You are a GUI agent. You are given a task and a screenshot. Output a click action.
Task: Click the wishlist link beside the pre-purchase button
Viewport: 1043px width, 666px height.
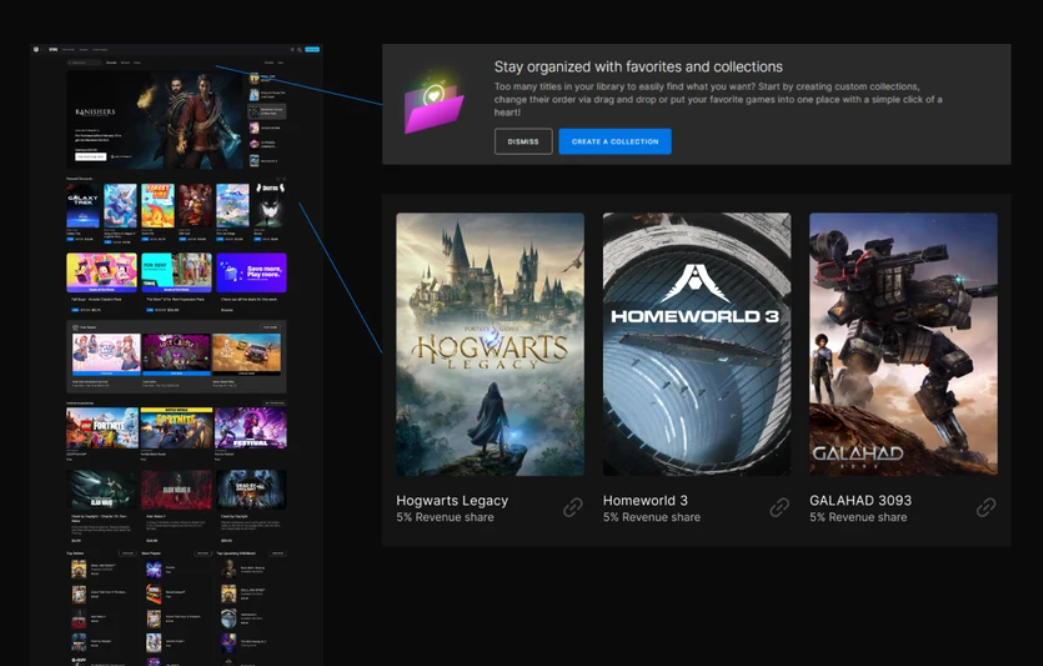tap(120, 156)
